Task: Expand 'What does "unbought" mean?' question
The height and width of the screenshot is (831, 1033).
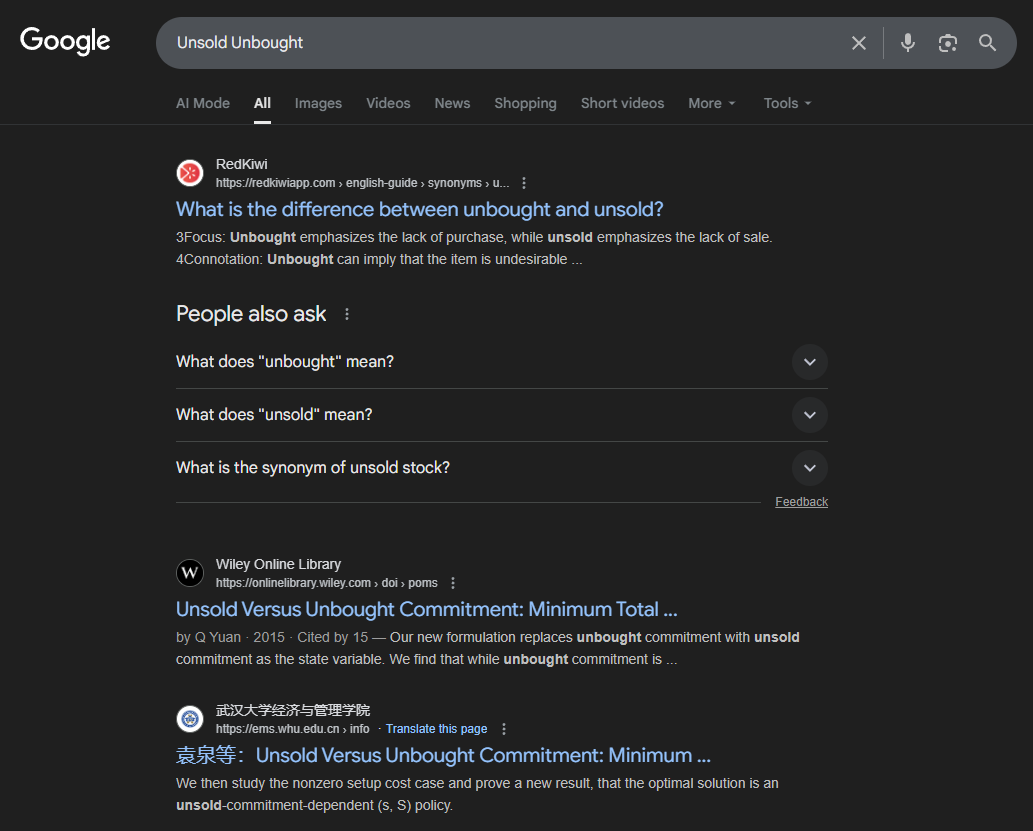Action: (809, 362)
